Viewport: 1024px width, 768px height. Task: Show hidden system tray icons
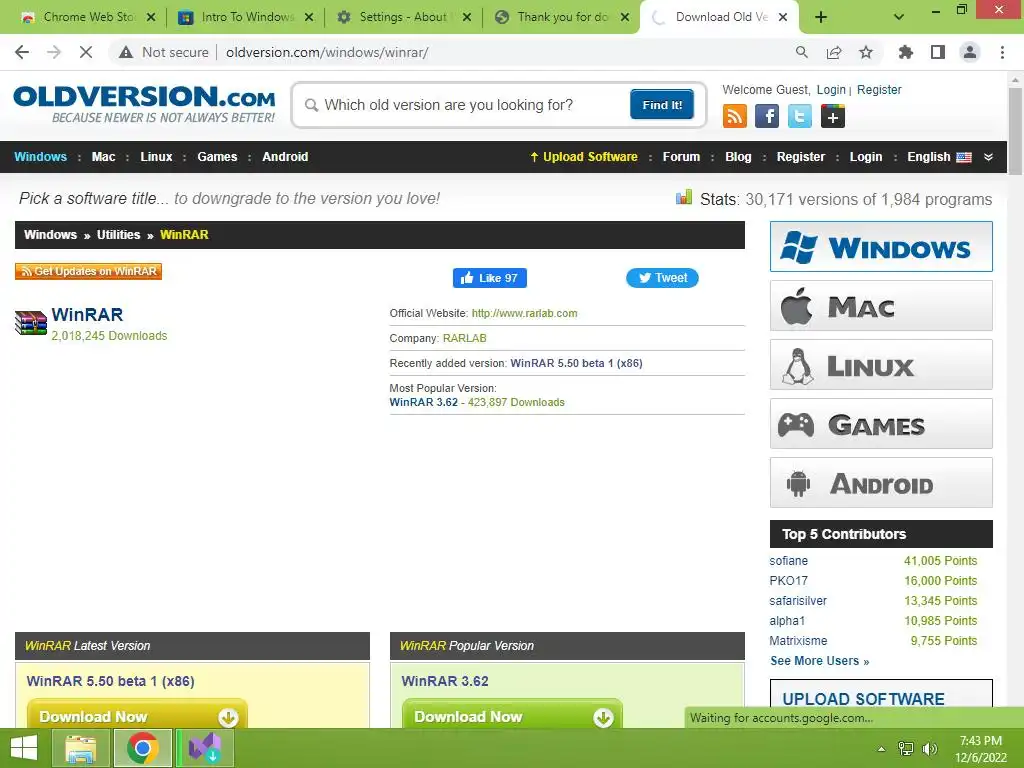(x=882, y=749)
